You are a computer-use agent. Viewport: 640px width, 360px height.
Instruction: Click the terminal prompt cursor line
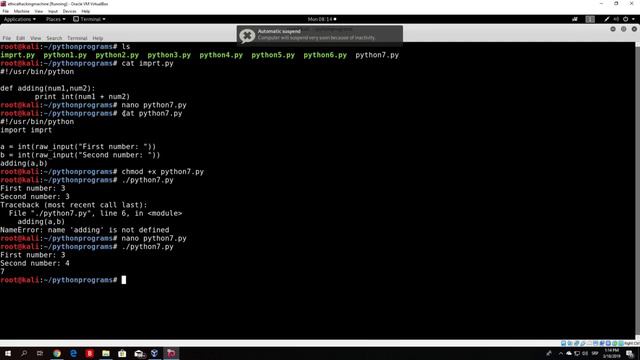coord(63,280)
